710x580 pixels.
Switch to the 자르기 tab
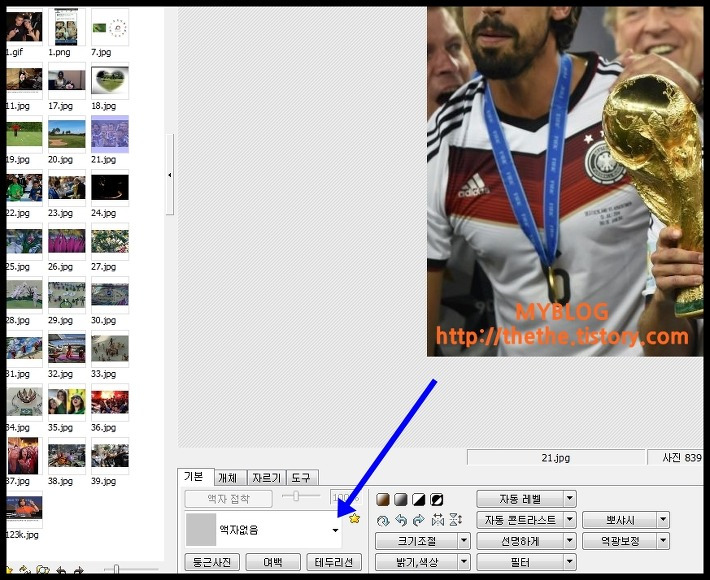[x=267, y=478]
